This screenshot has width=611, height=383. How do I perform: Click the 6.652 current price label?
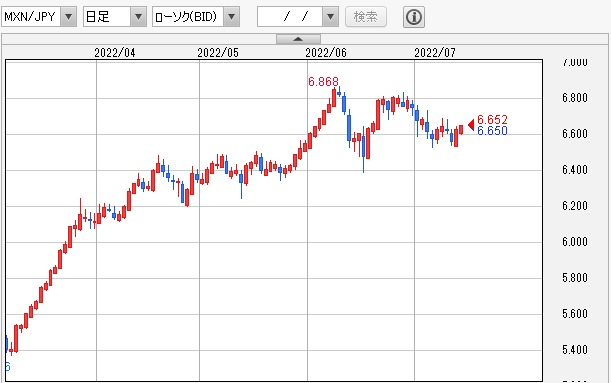point(493,120)
